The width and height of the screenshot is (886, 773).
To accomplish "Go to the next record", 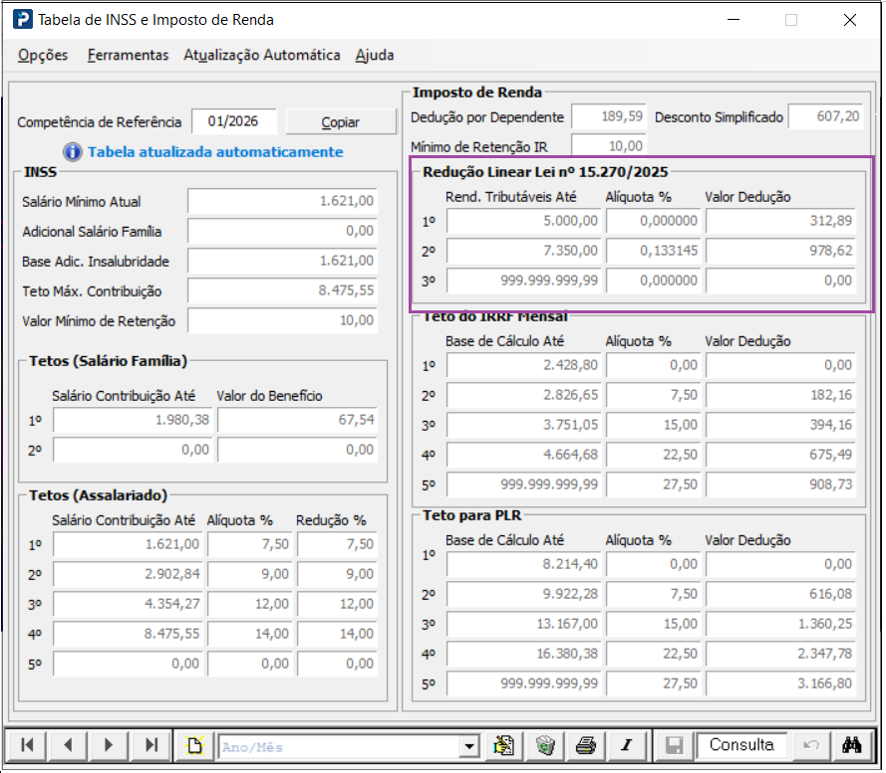I will [108, 745].
